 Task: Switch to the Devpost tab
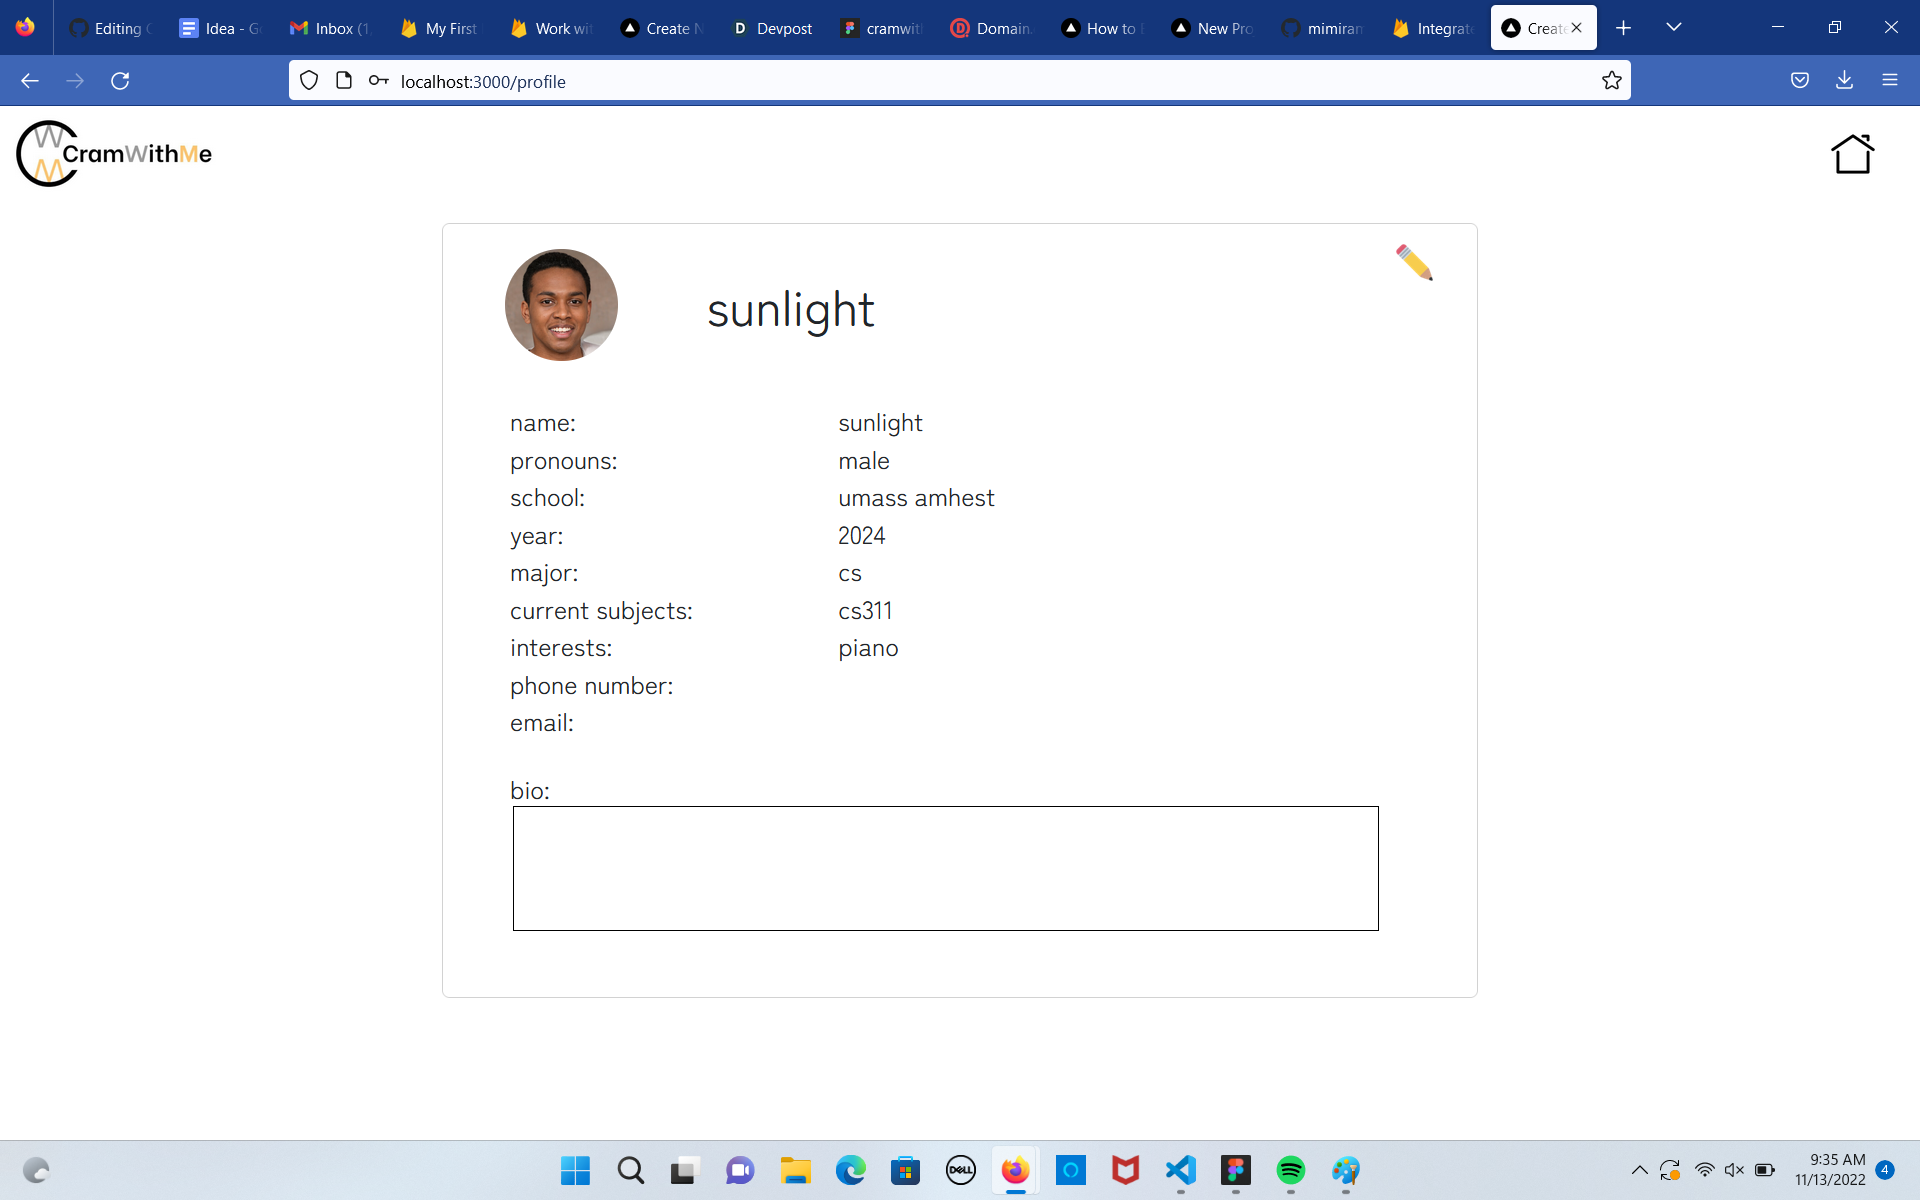pyautogui.click(x=772, y=28)
